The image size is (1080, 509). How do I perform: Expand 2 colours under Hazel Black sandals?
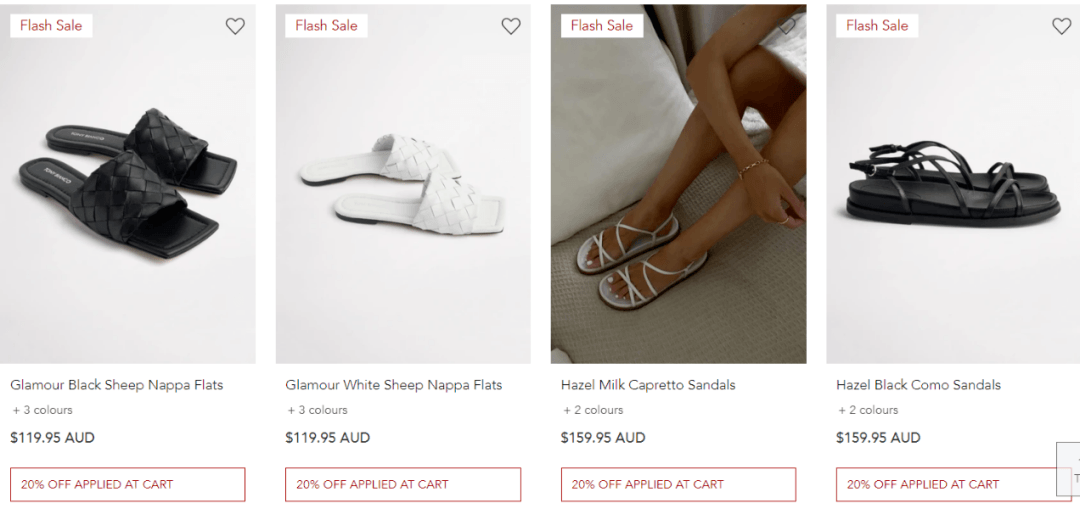[x=868, y=410]
